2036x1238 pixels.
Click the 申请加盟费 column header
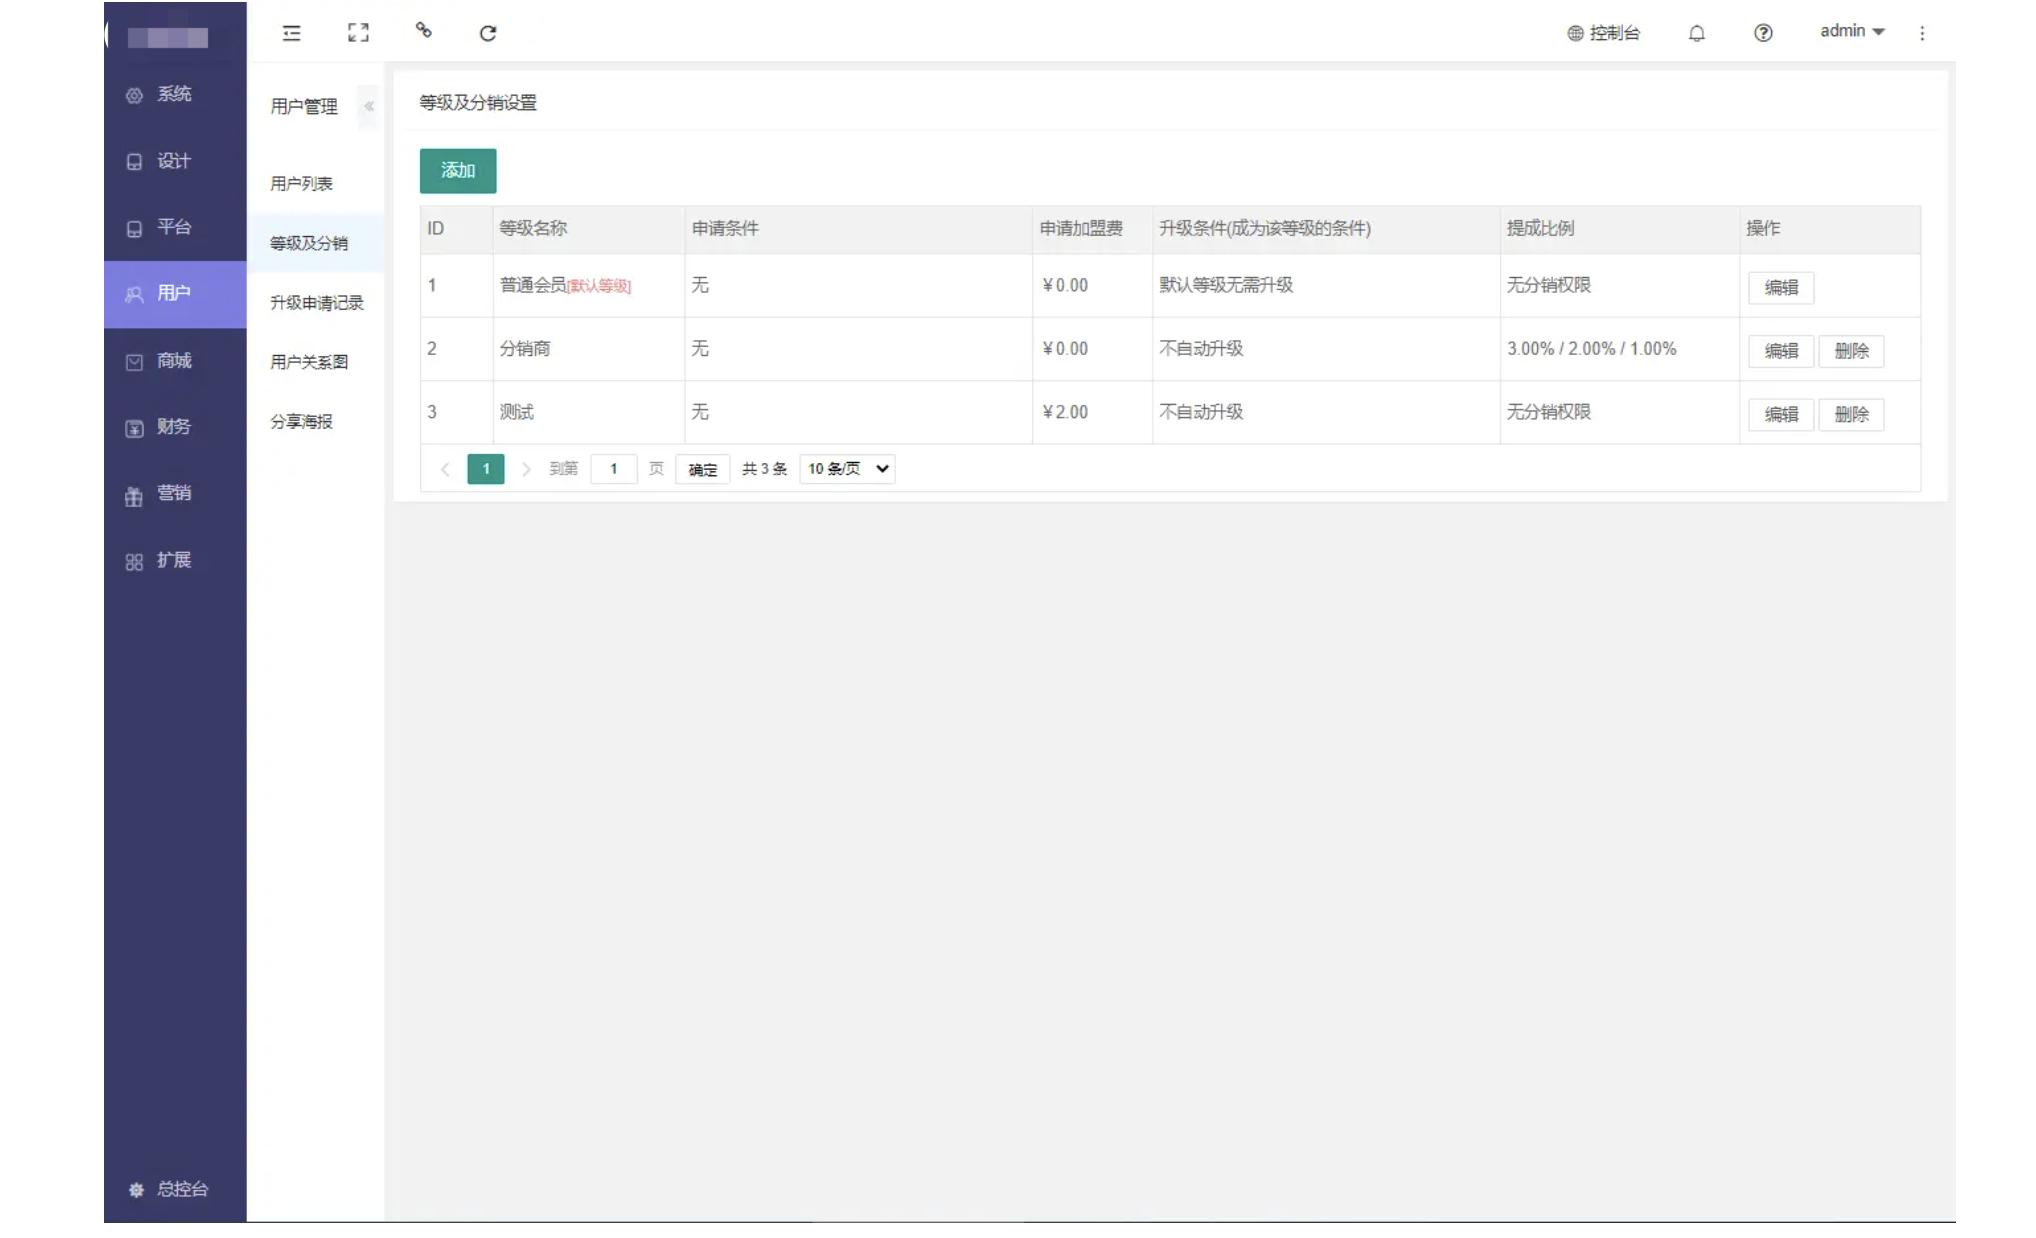(x=1092, y=229)
